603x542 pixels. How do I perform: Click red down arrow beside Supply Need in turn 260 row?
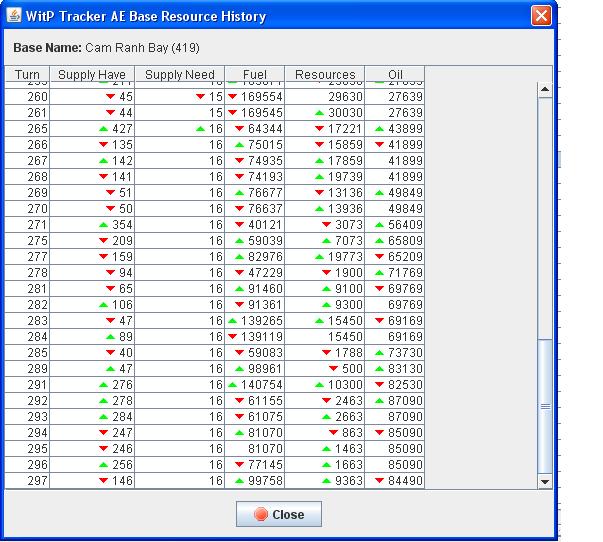(200, 97)
